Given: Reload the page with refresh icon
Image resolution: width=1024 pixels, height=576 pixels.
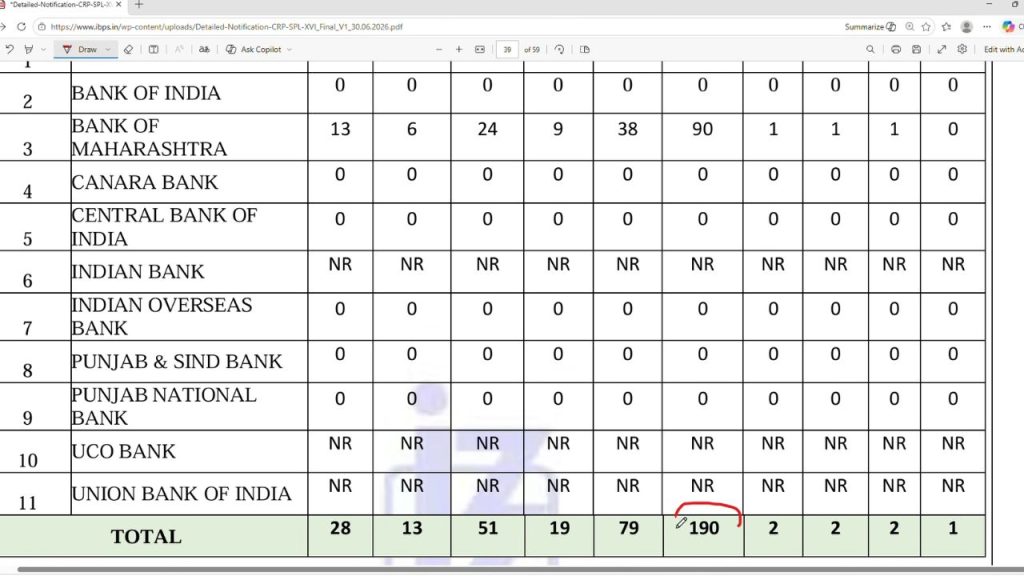Looking at the screenshot, I should tap(22, 27).
